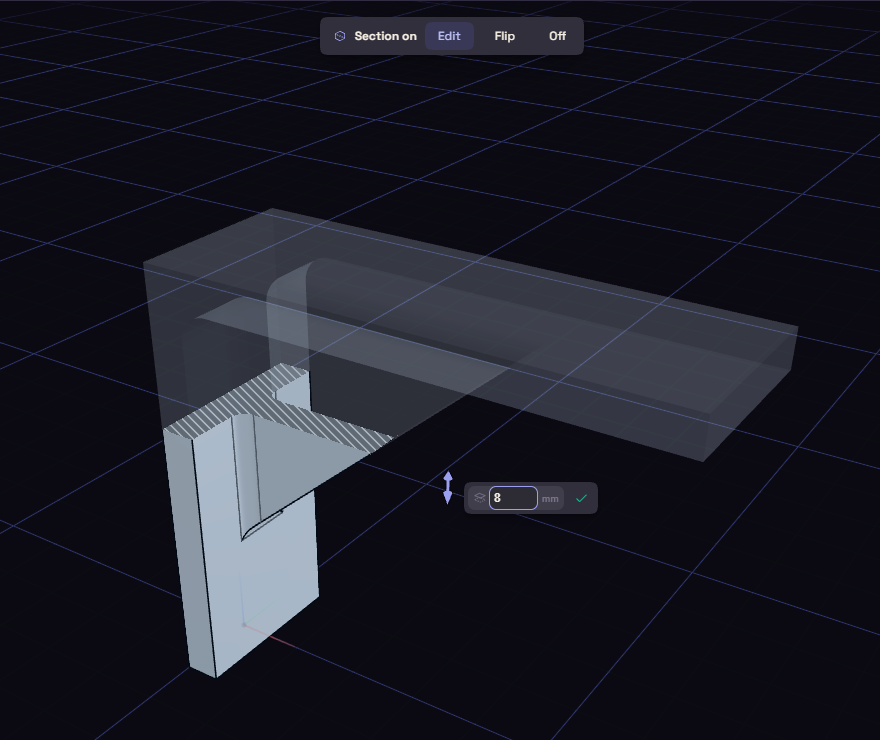
Task: Click the vertical double-arrow section handle
Action: point(448,488)
